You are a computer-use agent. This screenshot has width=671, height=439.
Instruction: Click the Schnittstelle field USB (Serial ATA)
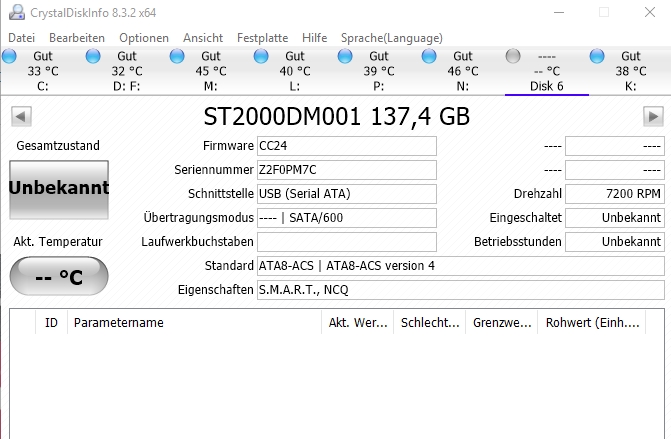coord(347,194)
